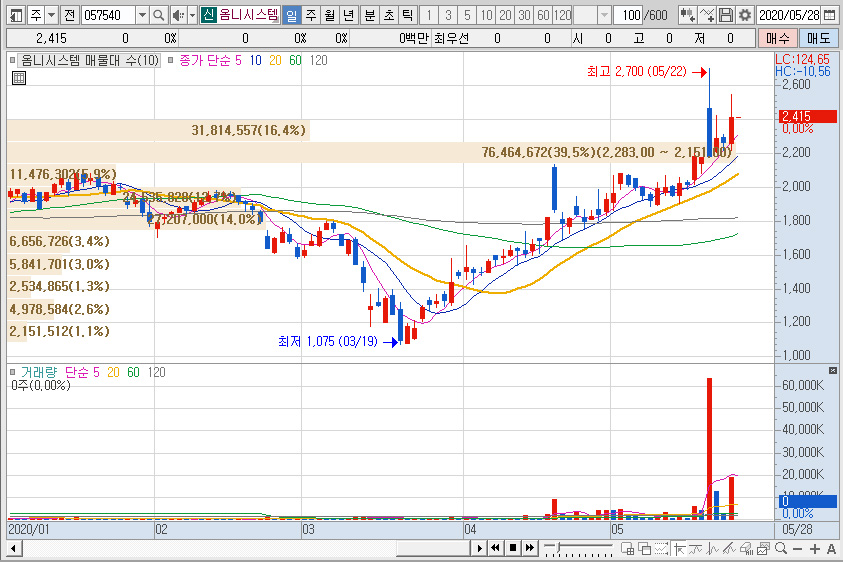
Task: Select the 3 period interval button
Action: click(x=448, y=15)
